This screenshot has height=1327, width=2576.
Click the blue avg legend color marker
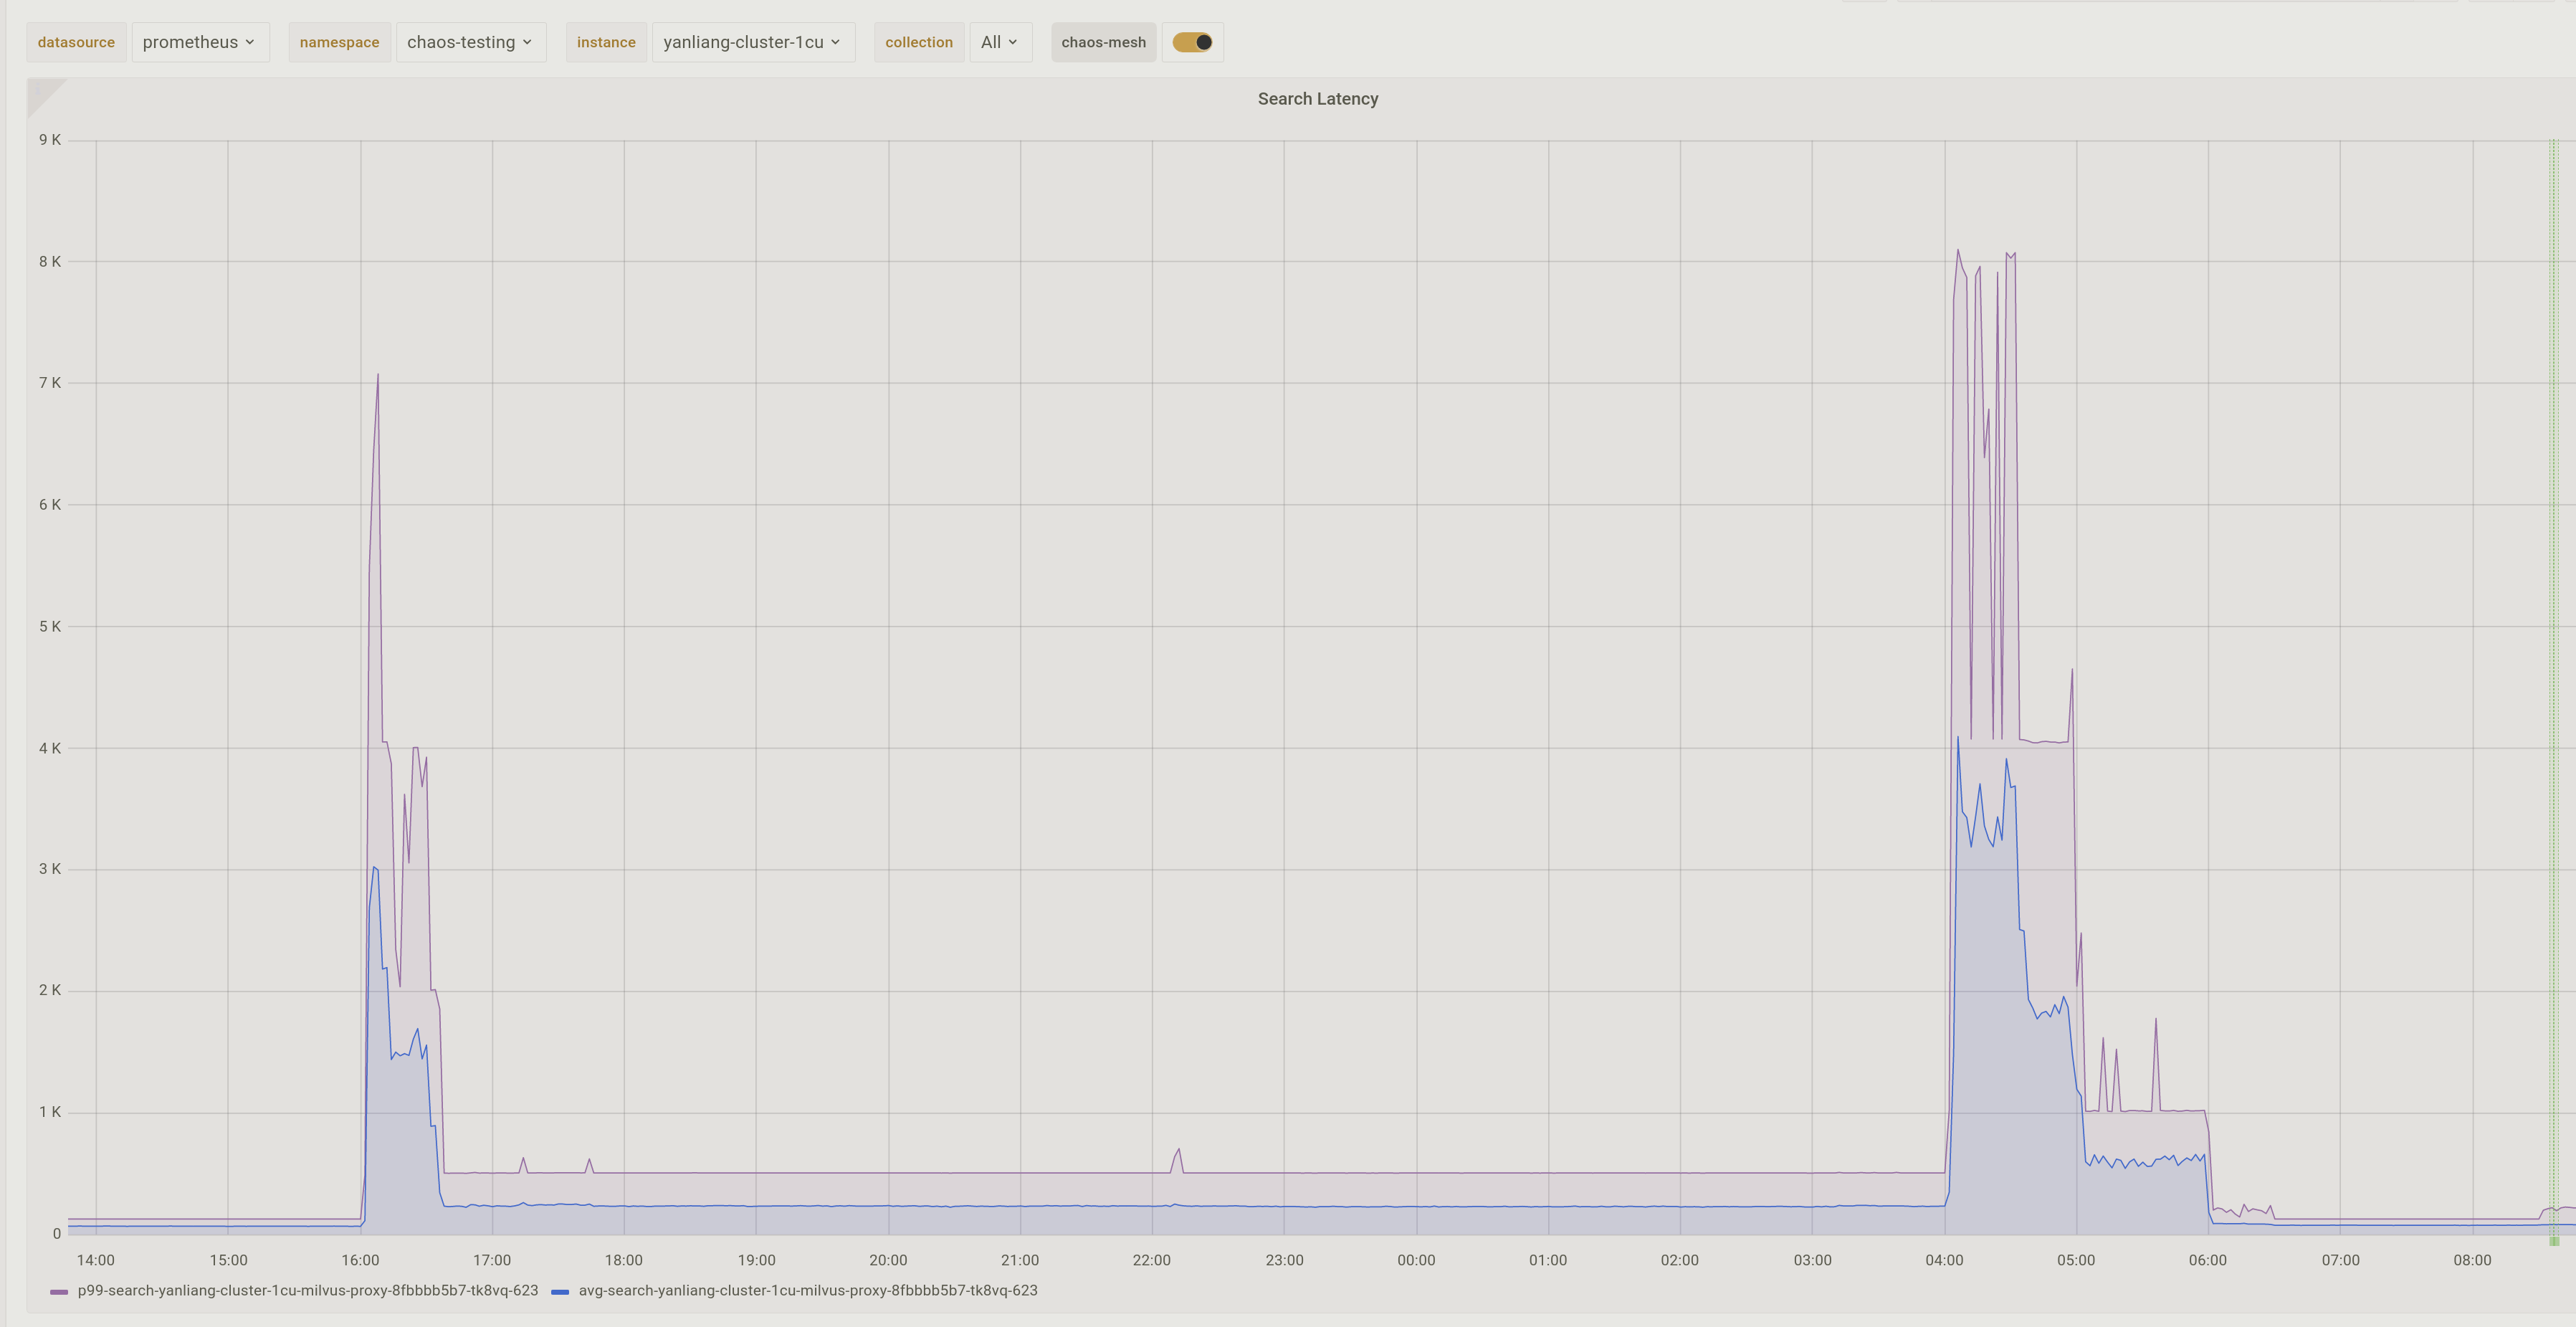coord(563,1291)
